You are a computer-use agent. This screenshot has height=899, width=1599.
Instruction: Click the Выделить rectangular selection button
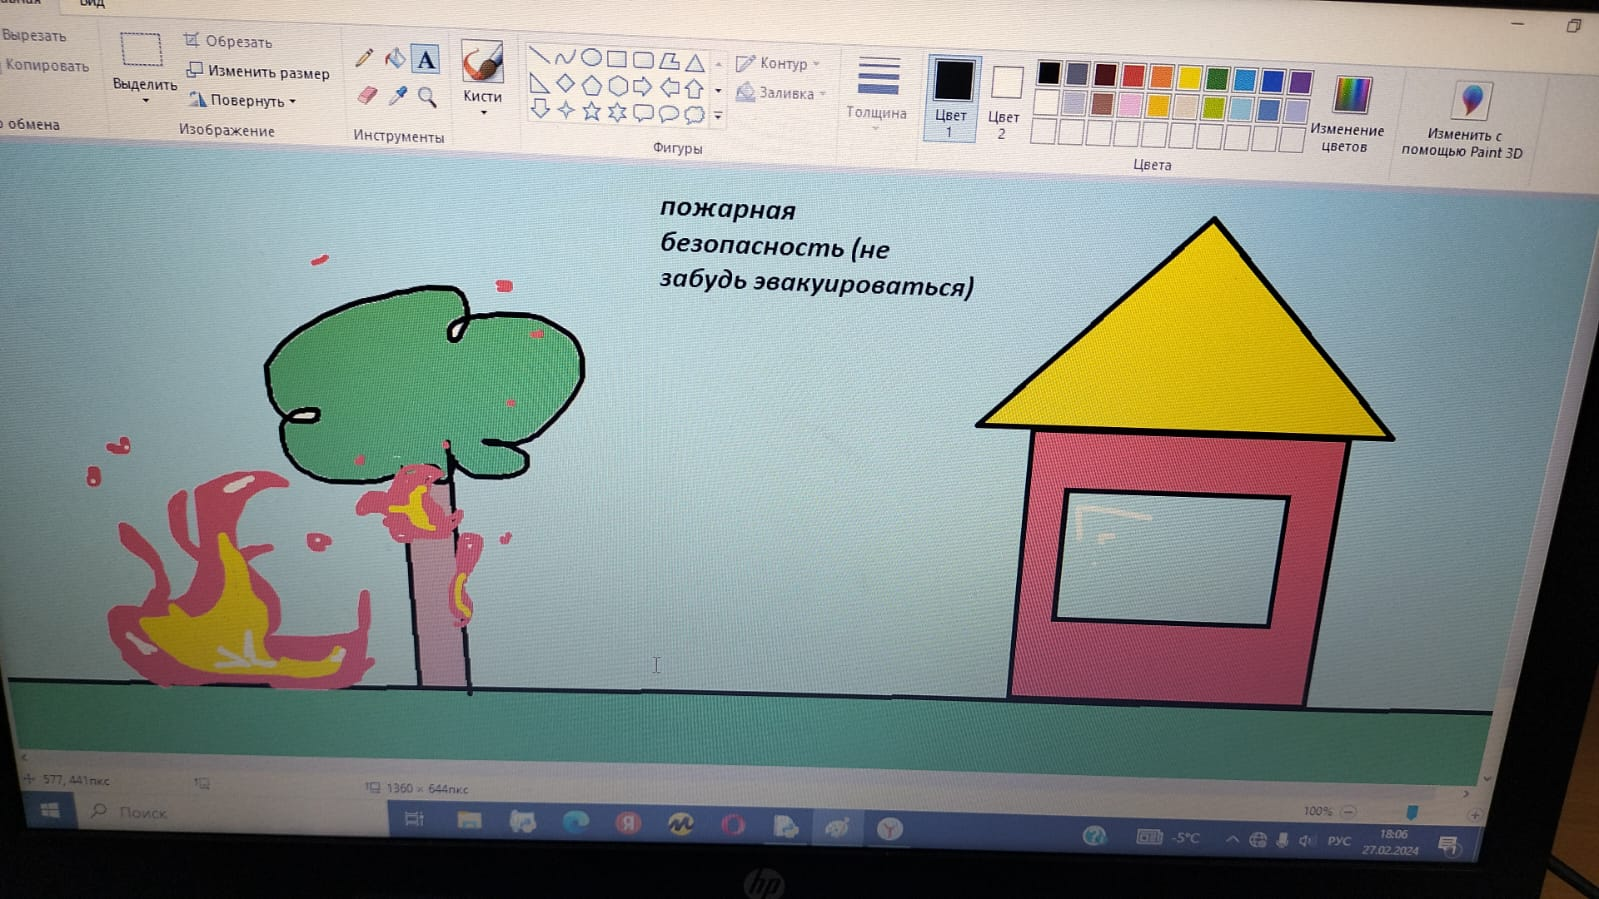tap(141, 50)
